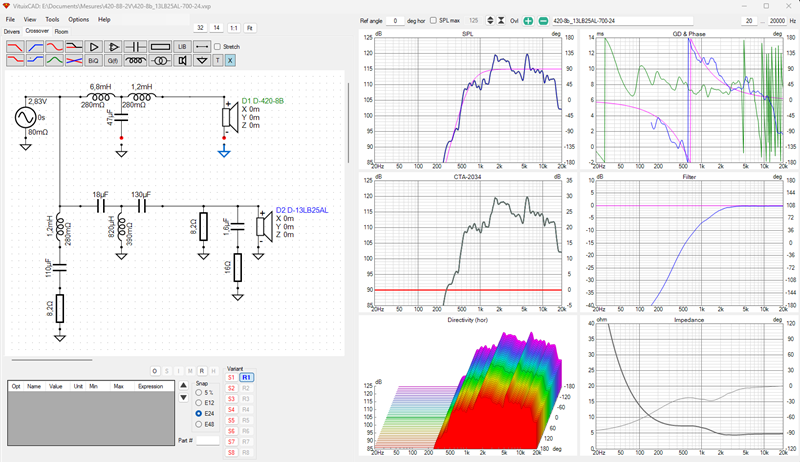The width and height of the screenshot is (800, 462).
Task: Select the E12 snap radio button
Action: (x=198, y=403)
